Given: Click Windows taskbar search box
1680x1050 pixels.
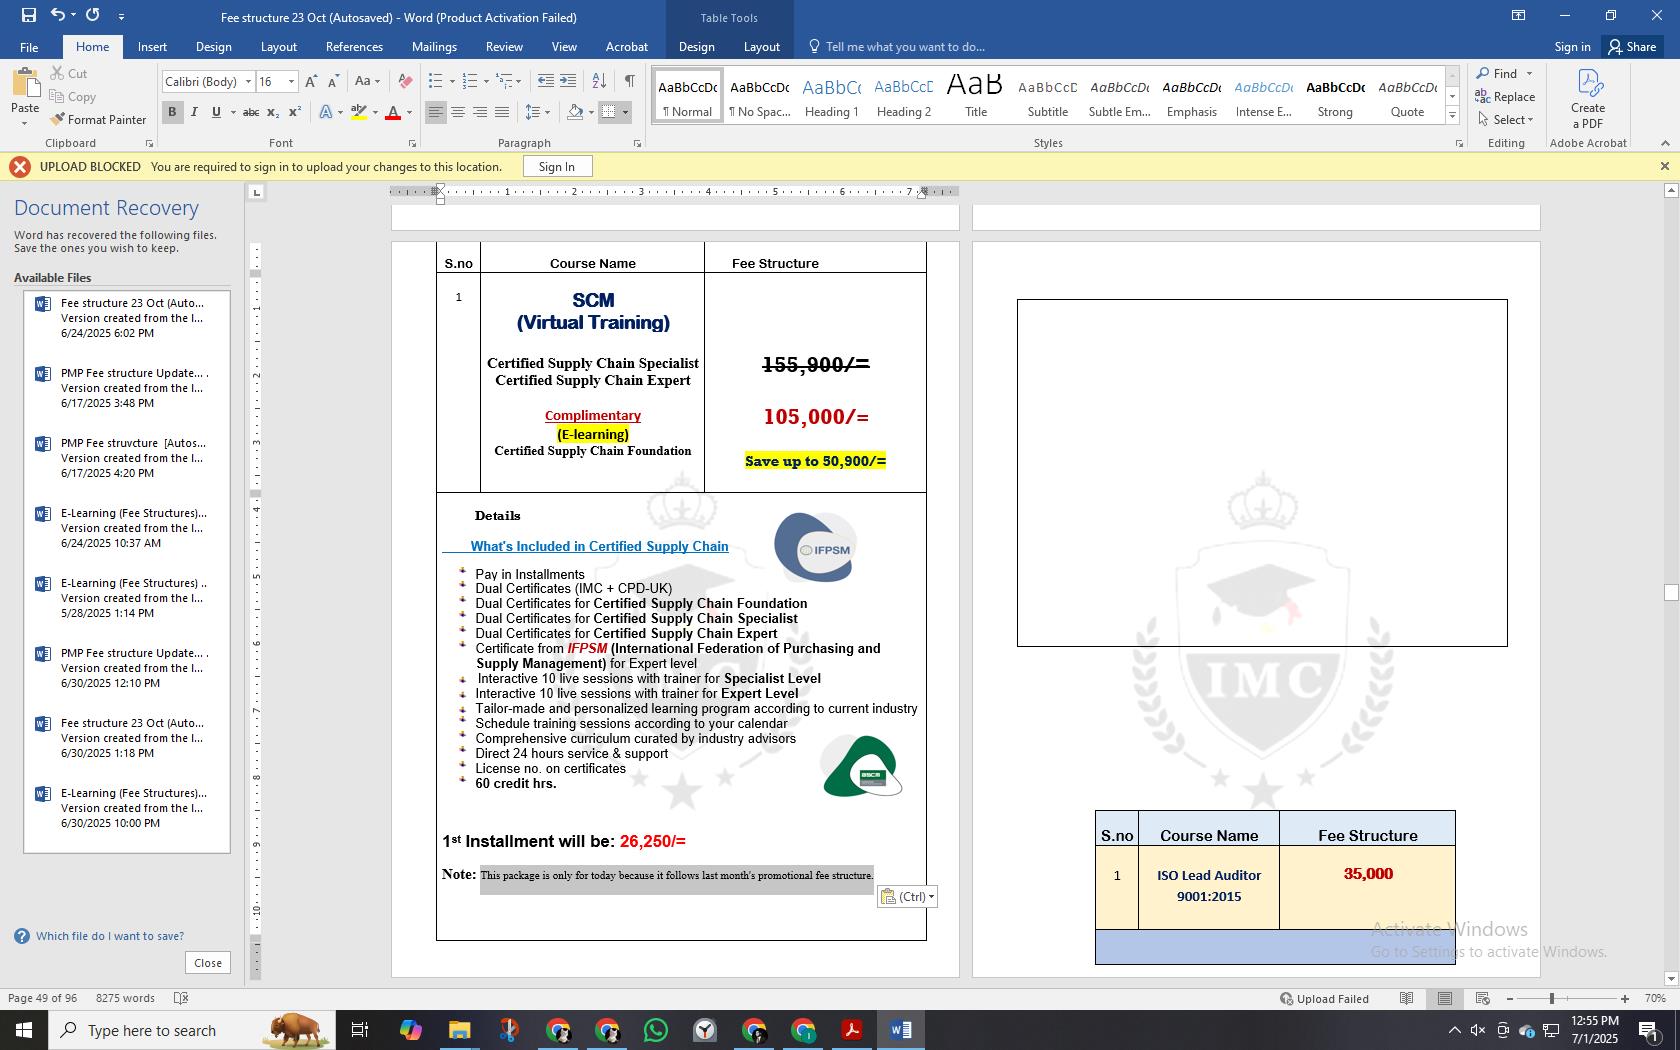Looking at the screenshot, I should (192, 1030).
